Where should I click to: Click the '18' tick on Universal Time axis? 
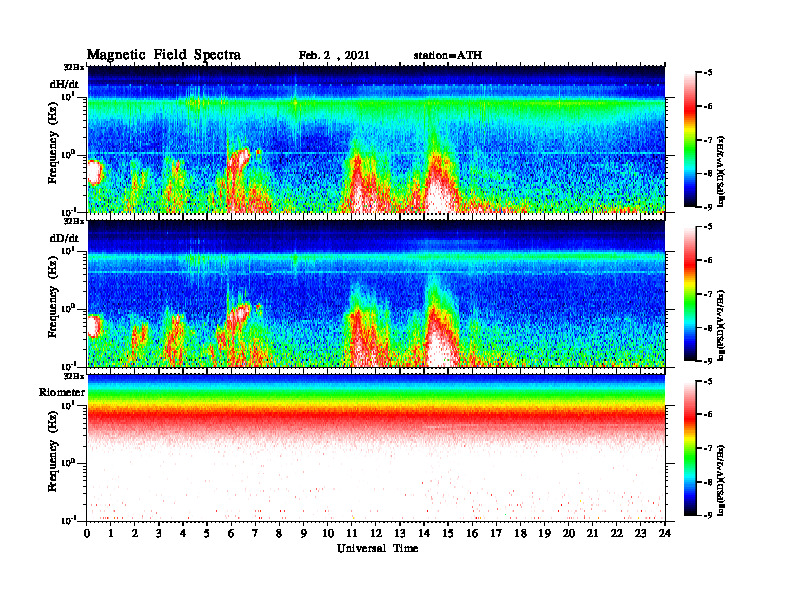[520, 533]
